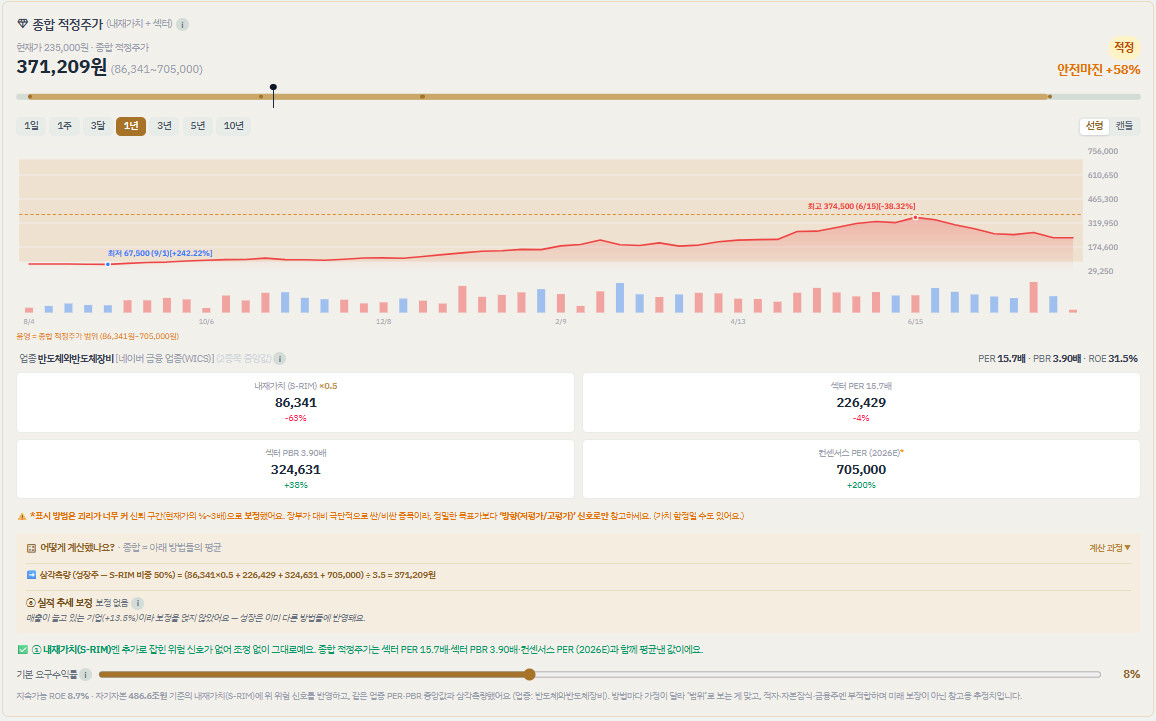Open the info icon next to 내재가치 + 섹터
The image size is (1156, 721).
coord(183,24)
